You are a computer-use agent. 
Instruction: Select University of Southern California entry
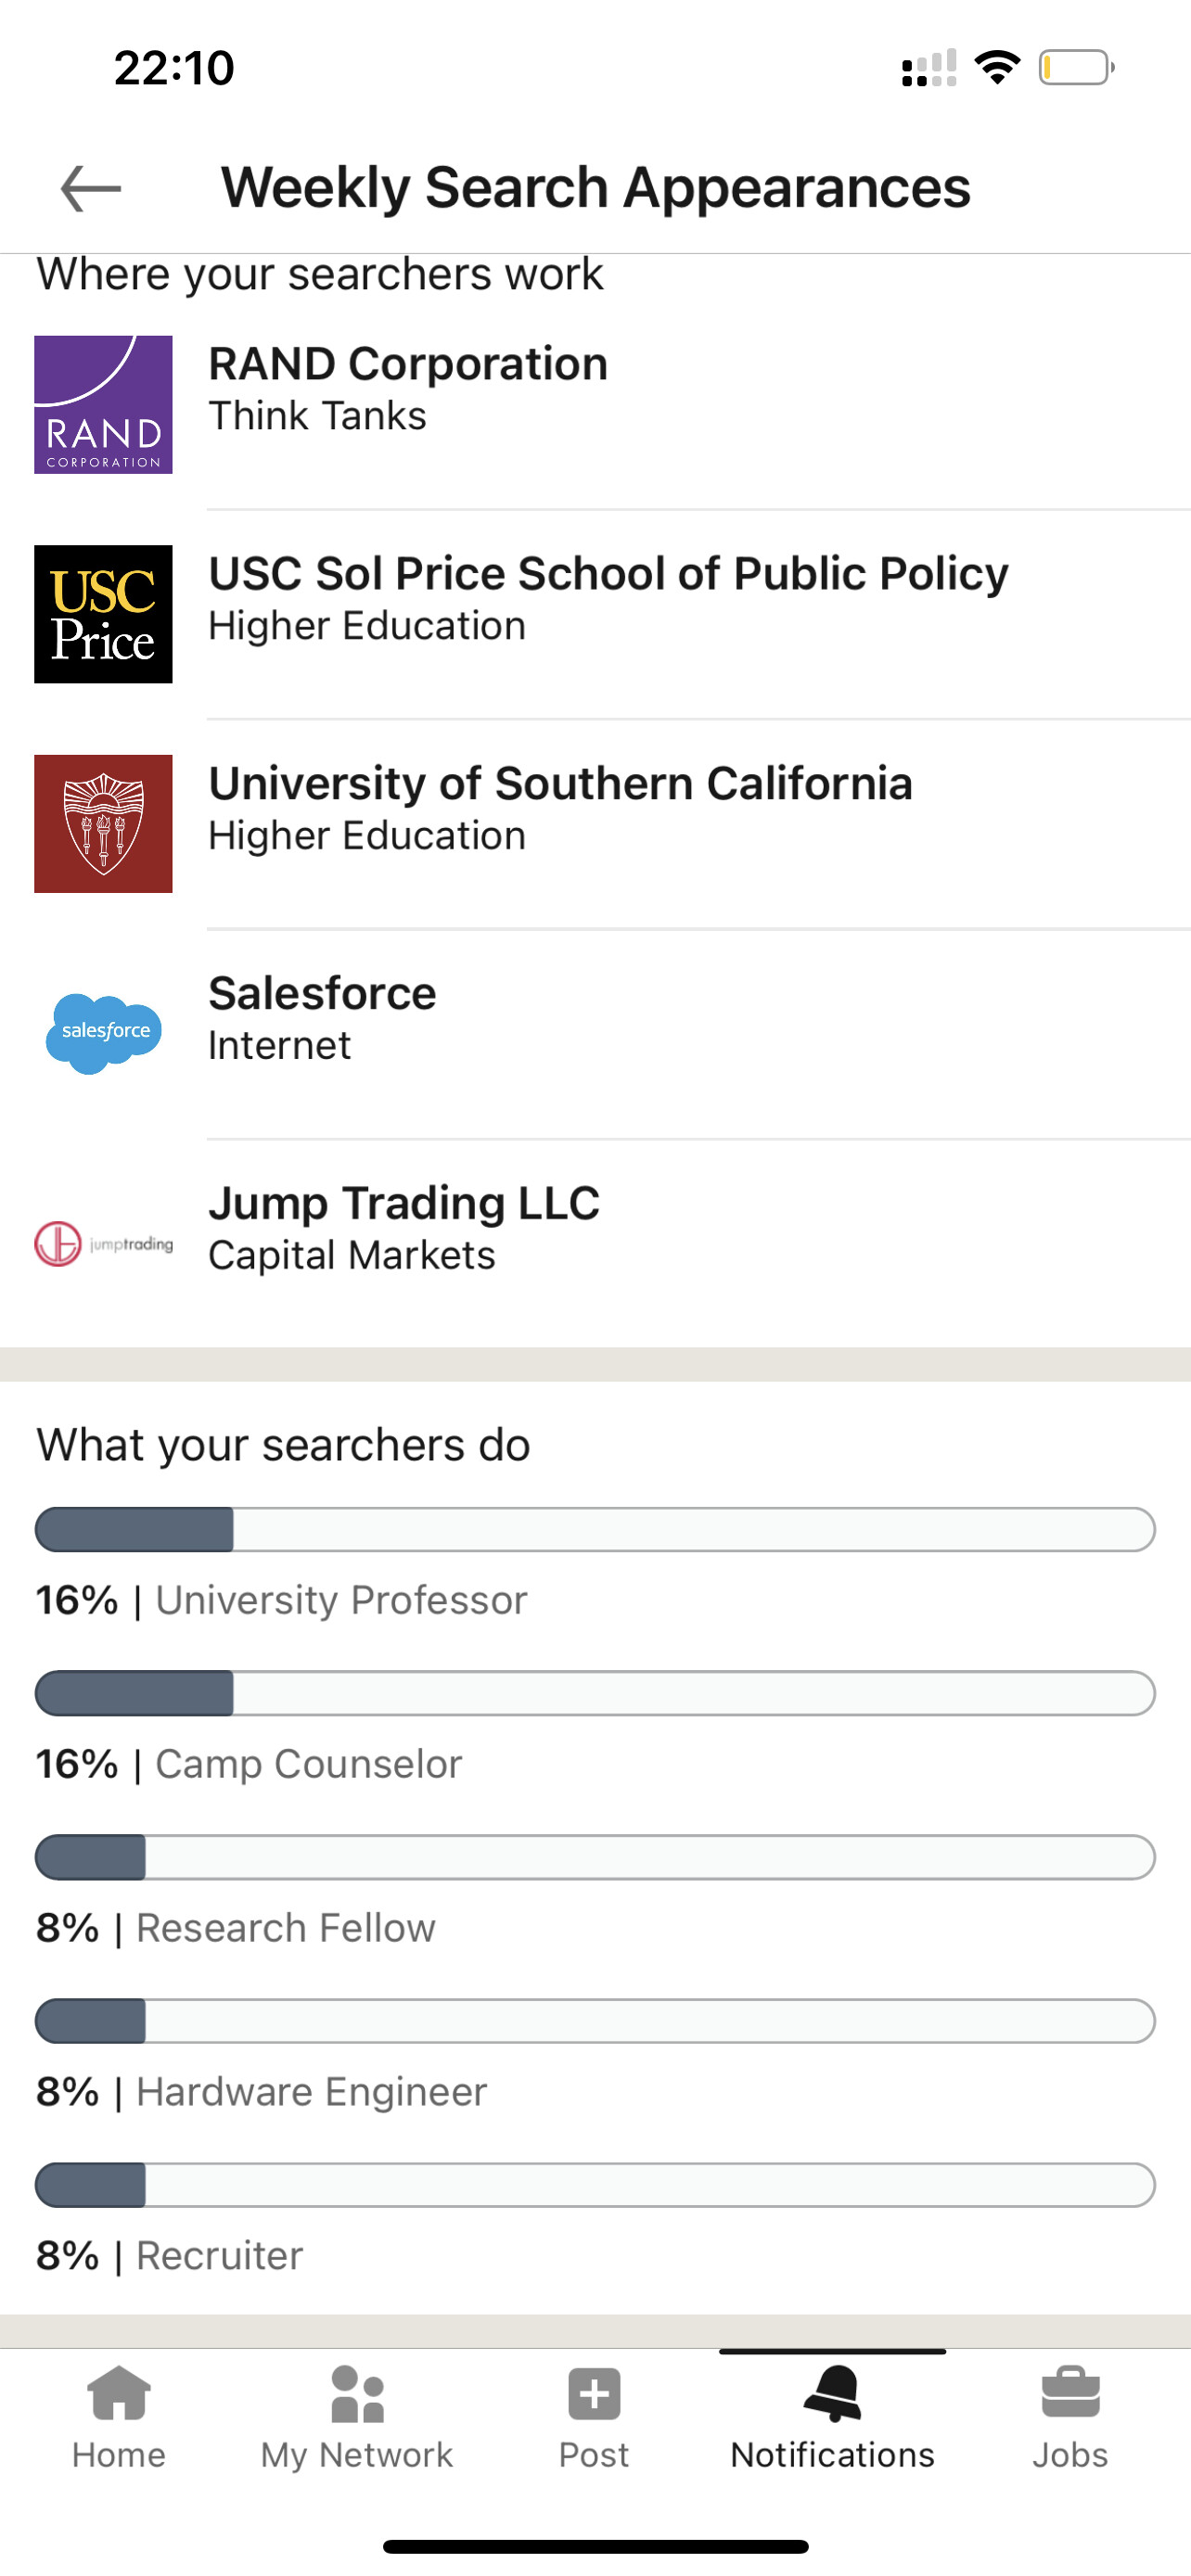click(560, 784)
